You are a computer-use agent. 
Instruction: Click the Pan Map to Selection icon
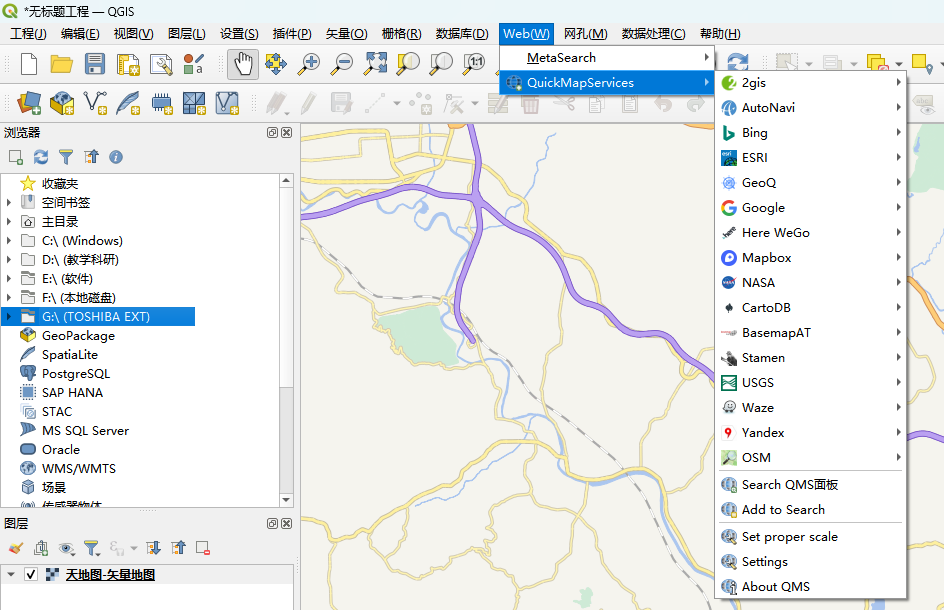pyautogui.click(x=276, y=63)
